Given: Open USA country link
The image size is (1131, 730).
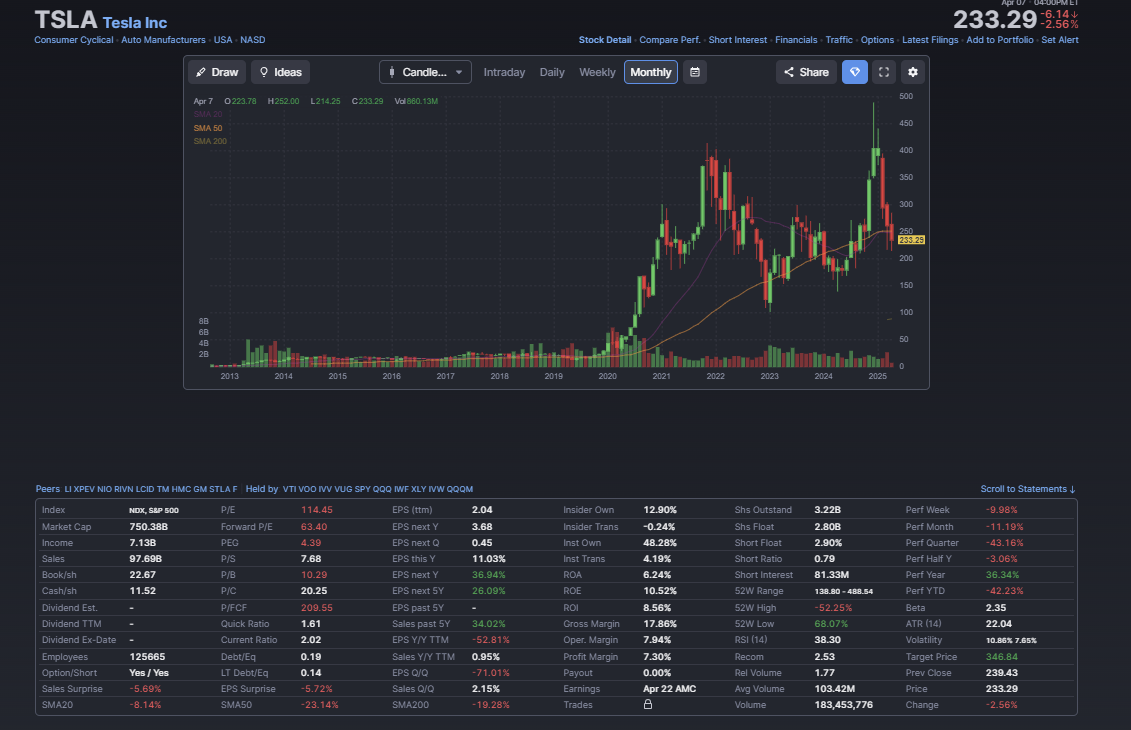Looking at the screenshot, I should click(223, 40).
